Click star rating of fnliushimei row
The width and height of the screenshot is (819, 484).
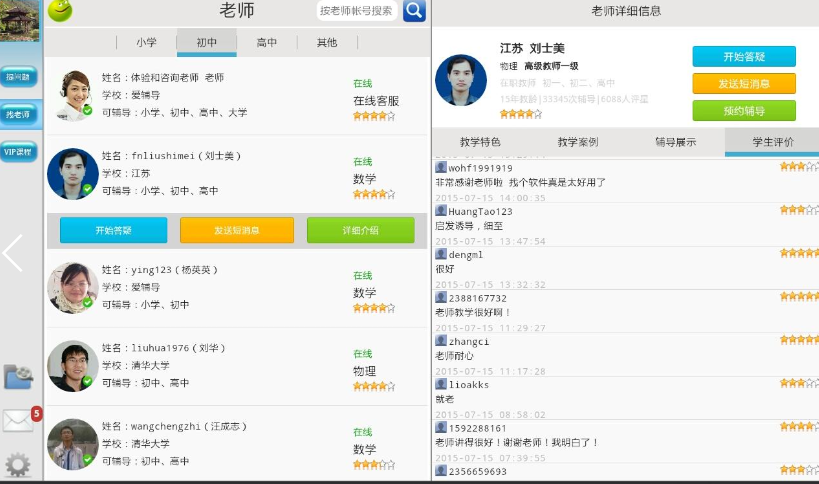coord(374,194)
